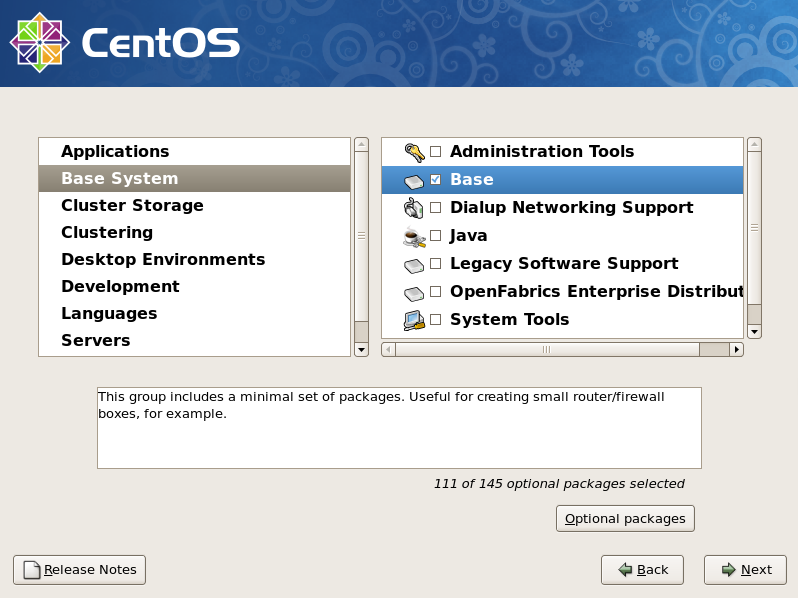Enable the Administration Tools checkbox
The image size is (798, 598).
click(435, 151)
